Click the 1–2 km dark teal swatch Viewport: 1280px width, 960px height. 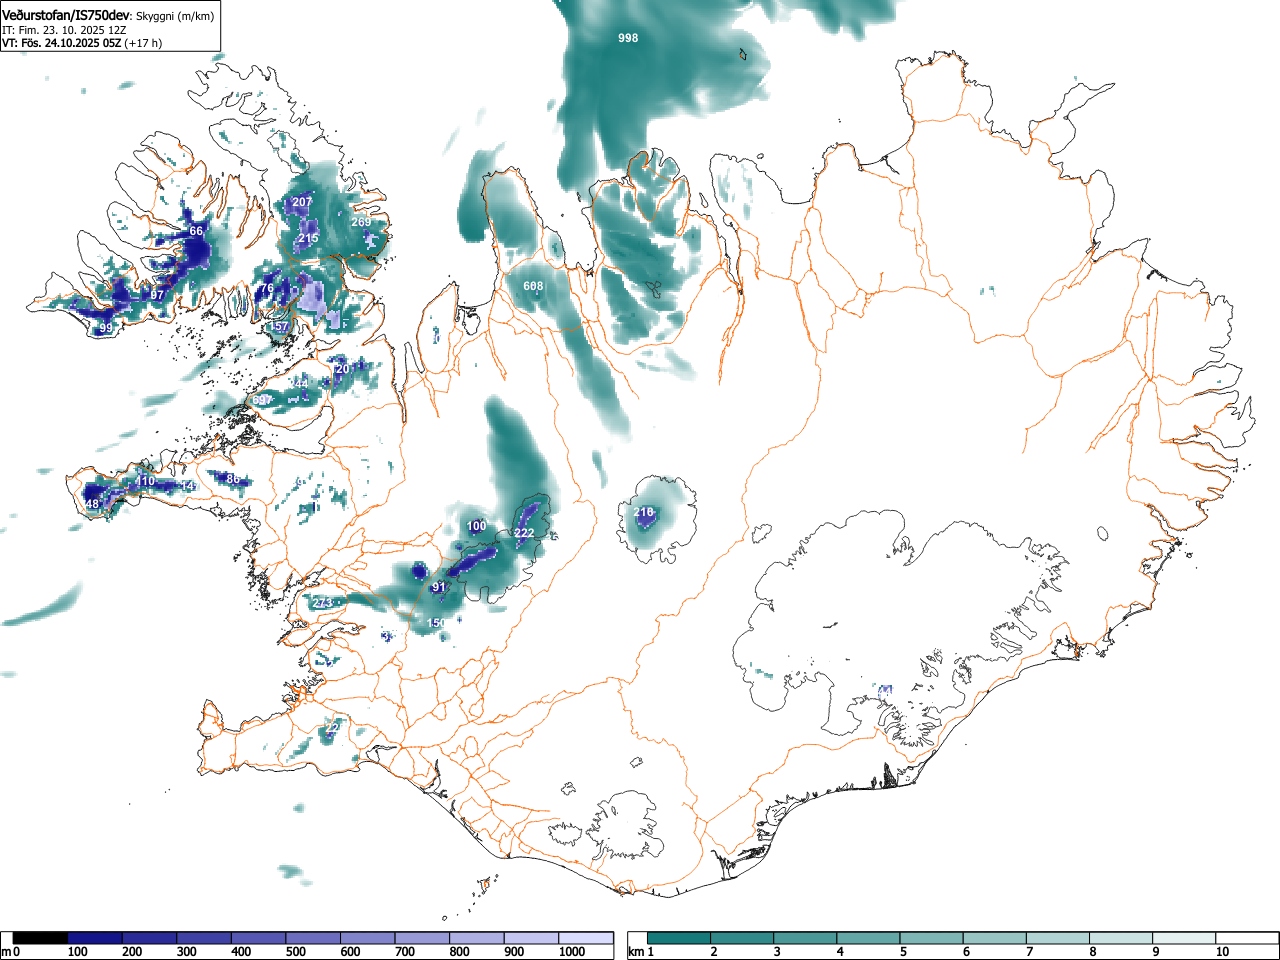[679, 938]
